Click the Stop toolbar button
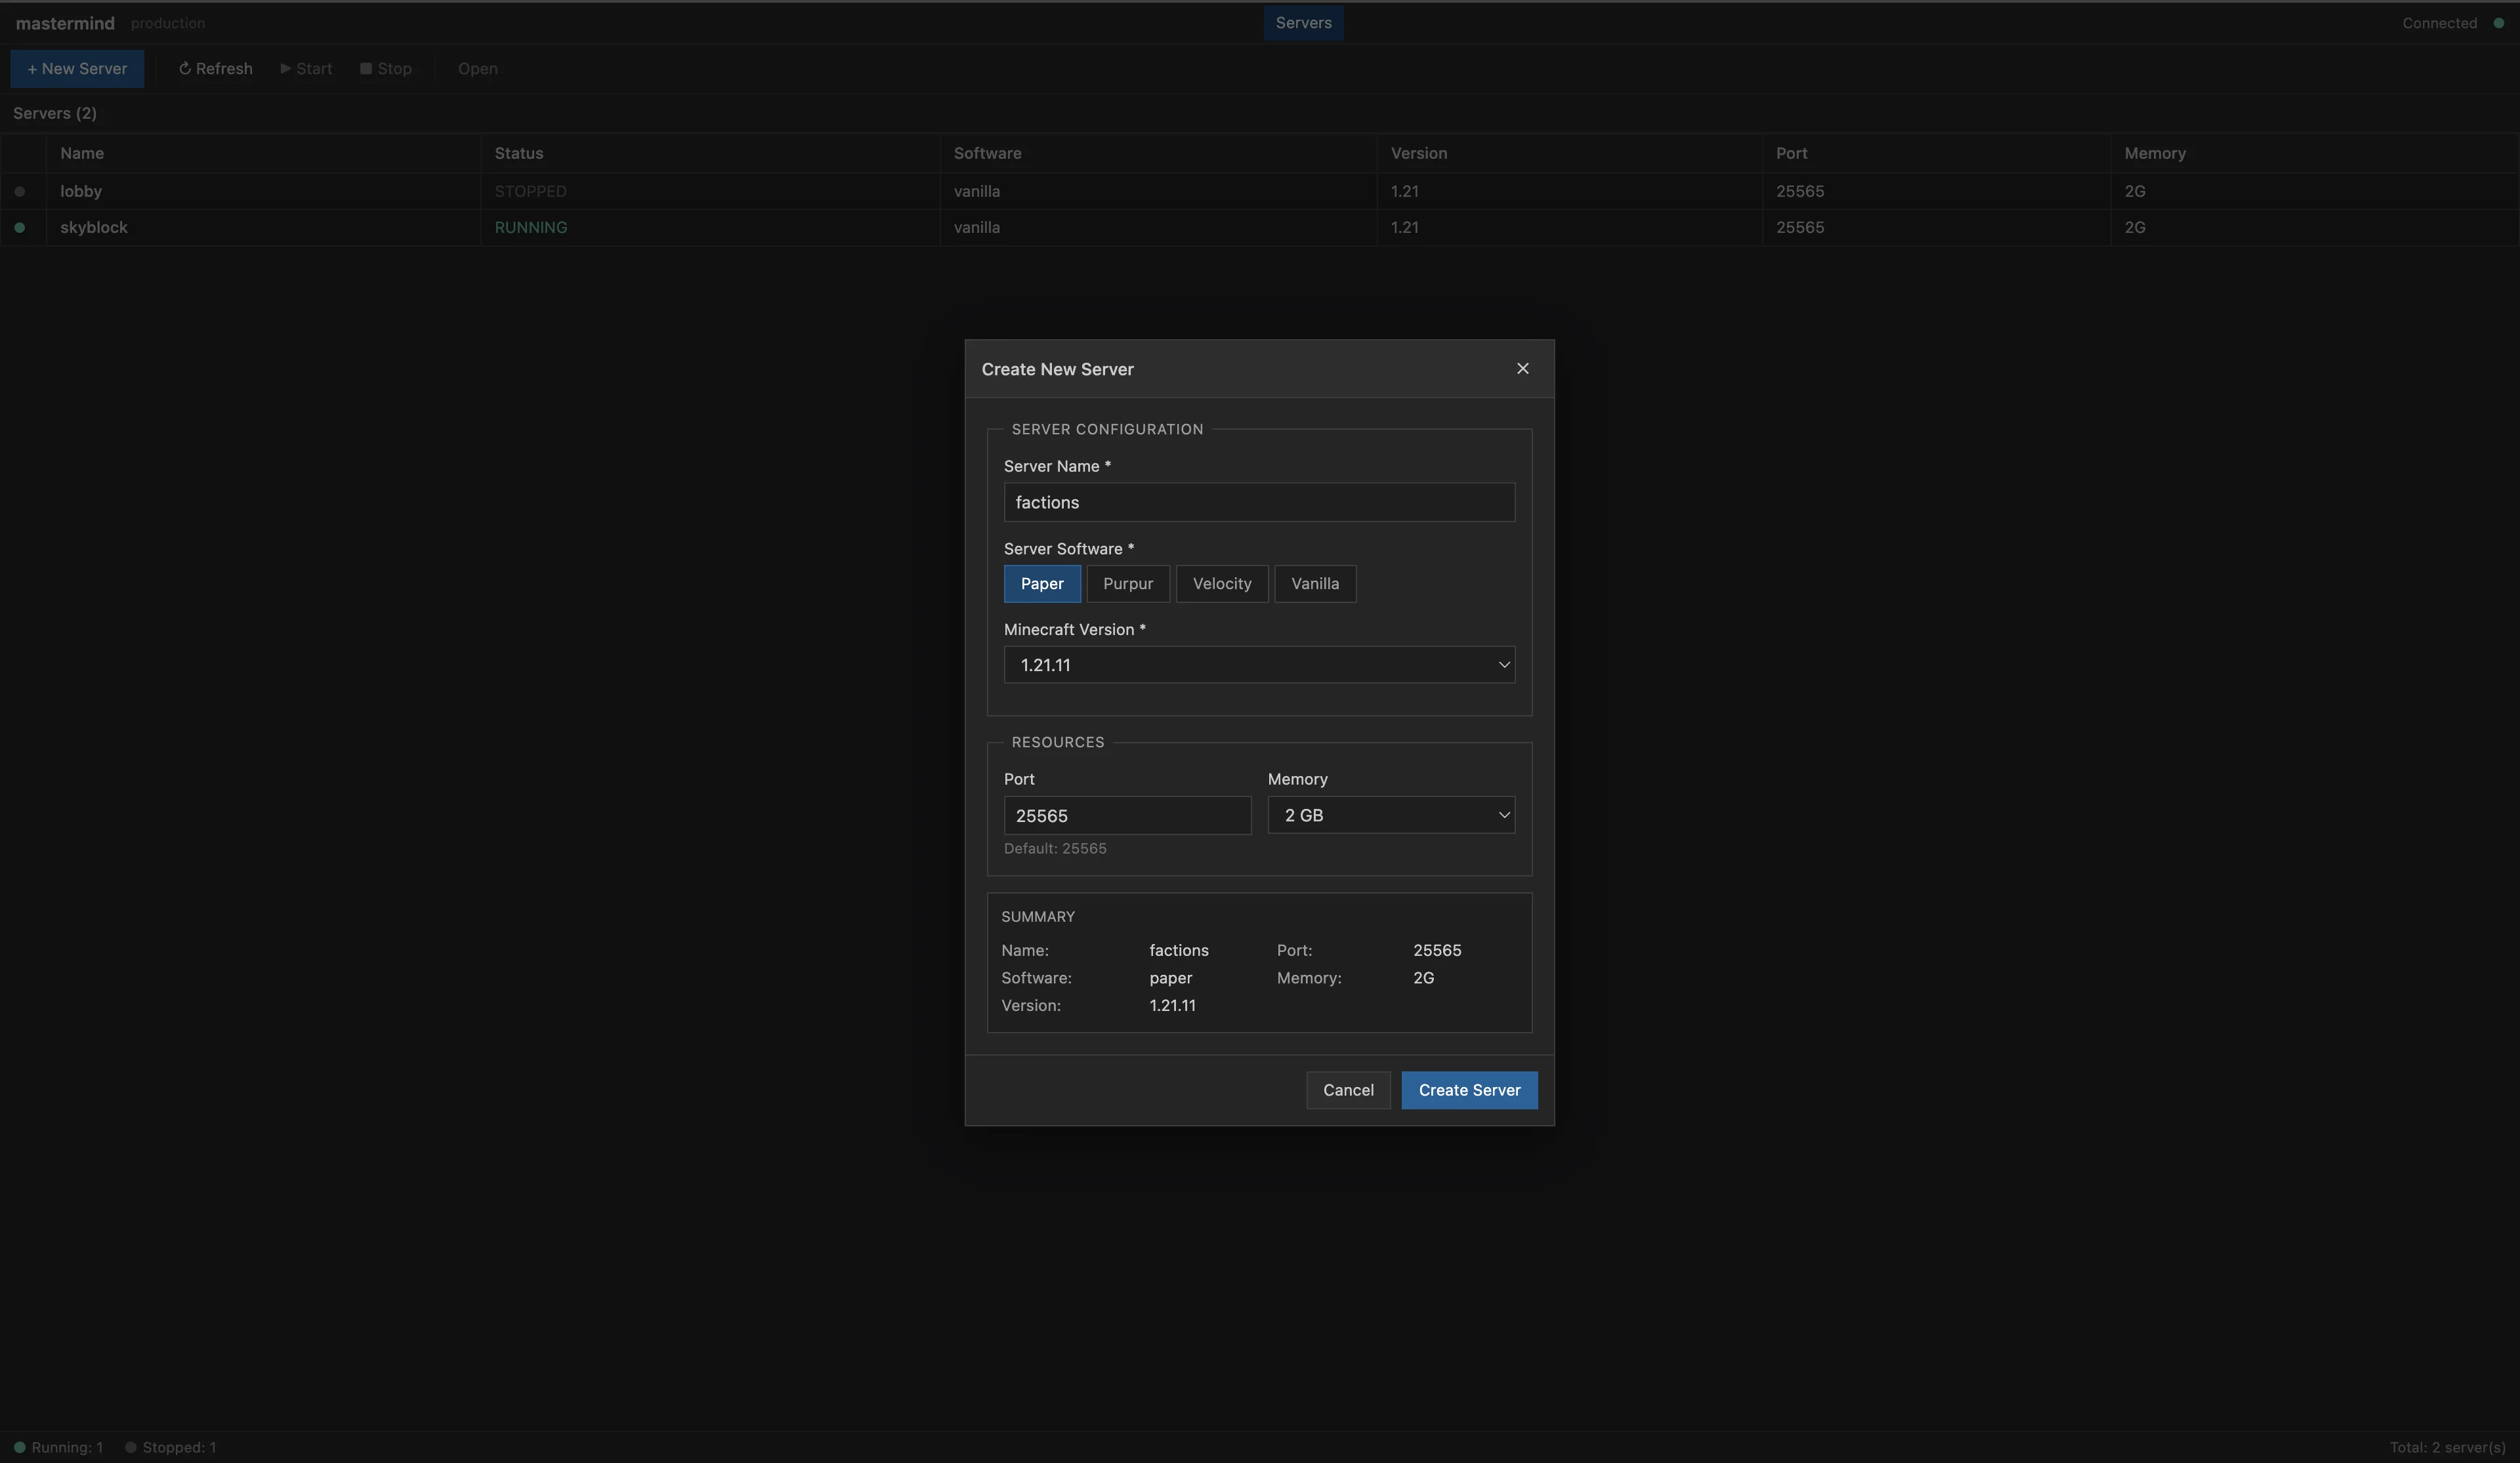This screenshot has width=2520, height=1463. tap(386, 69)
